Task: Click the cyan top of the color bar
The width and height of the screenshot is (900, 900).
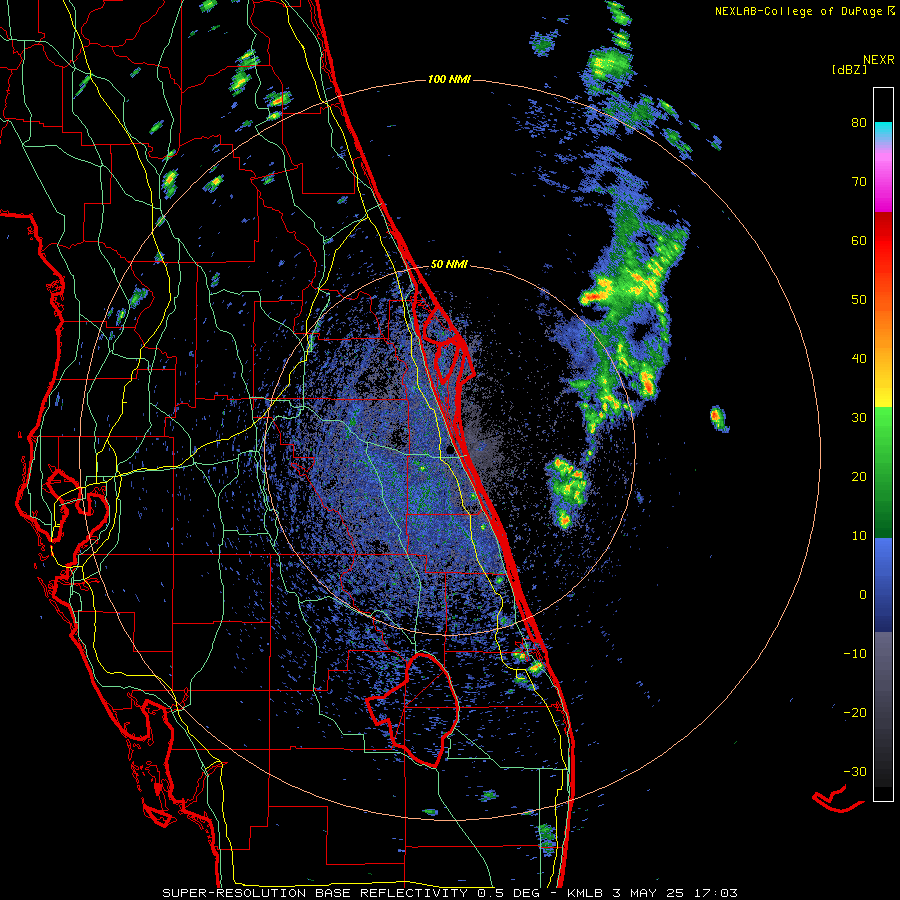Action: tap(883, 131)
